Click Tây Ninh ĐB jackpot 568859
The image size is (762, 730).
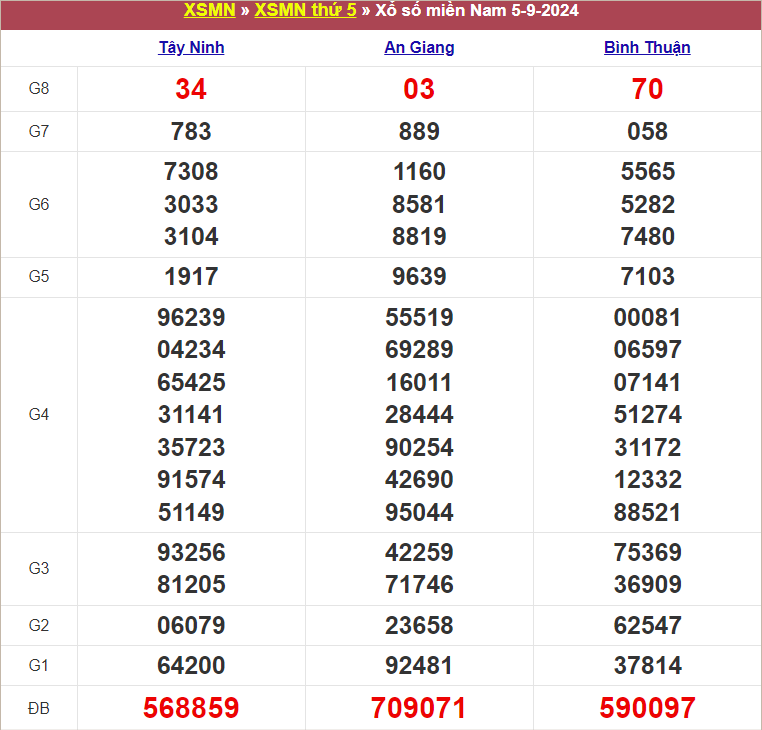pos(191,708)
